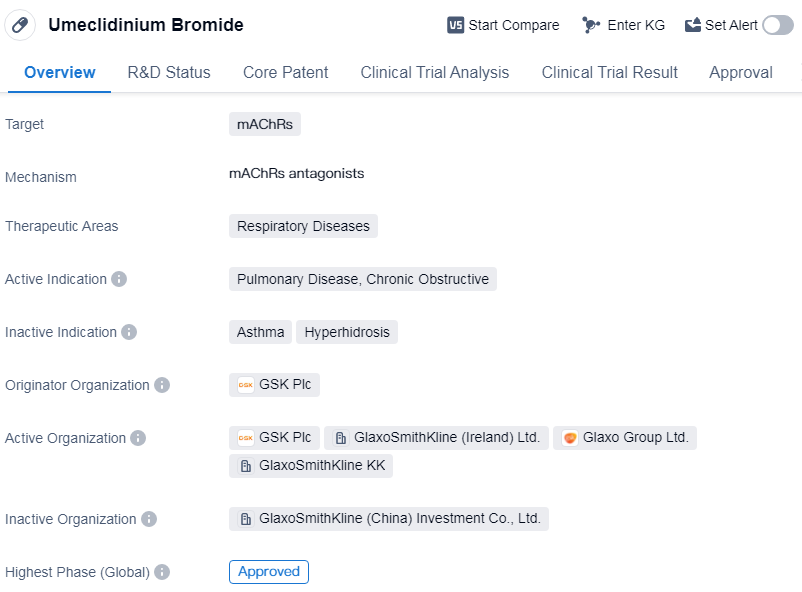Click info icon next to Inactive Indication

click(129, 332)
